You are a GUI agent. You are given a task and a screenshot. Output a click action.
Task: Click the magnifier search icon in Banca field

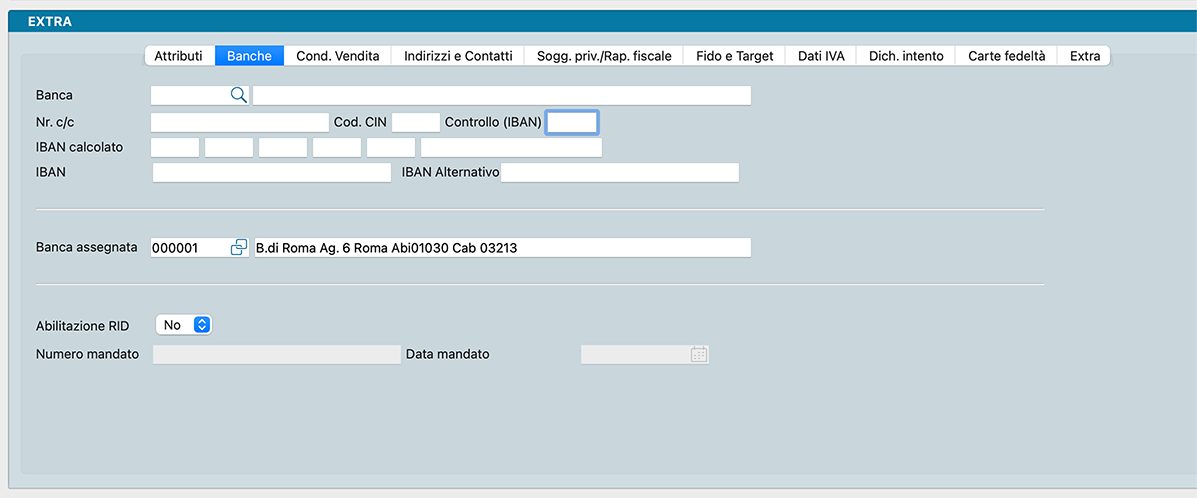[238, 95]
